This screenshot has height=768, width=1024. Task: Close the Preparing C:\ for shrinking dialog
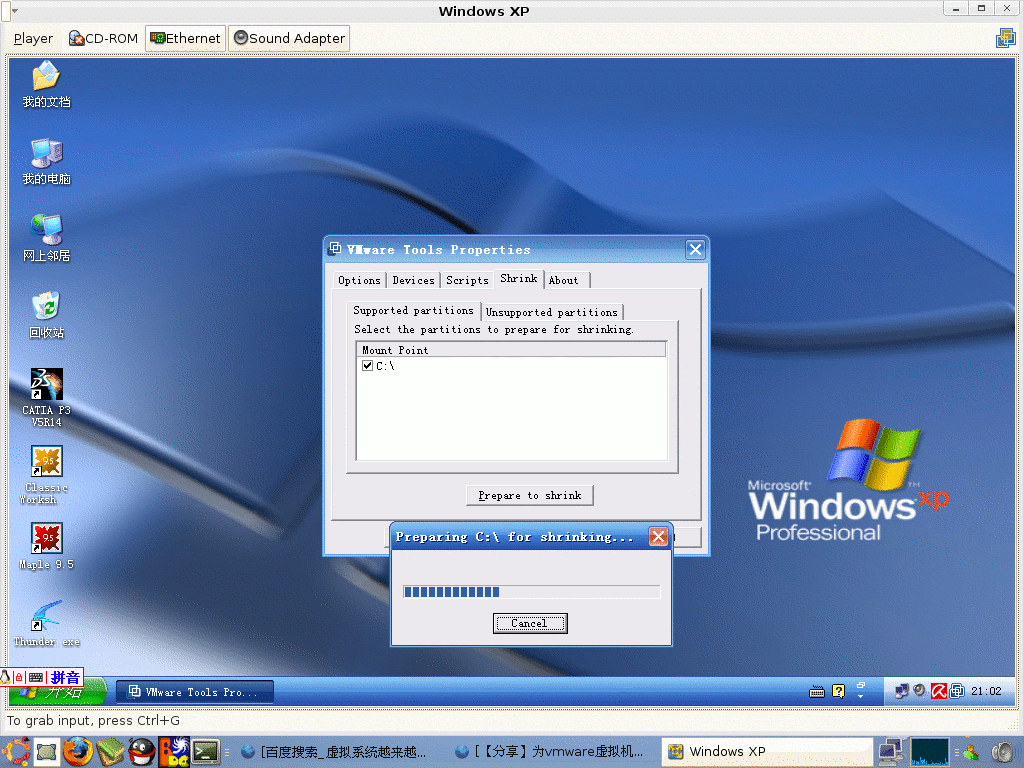pyautogui.click(x=658, y=537)
